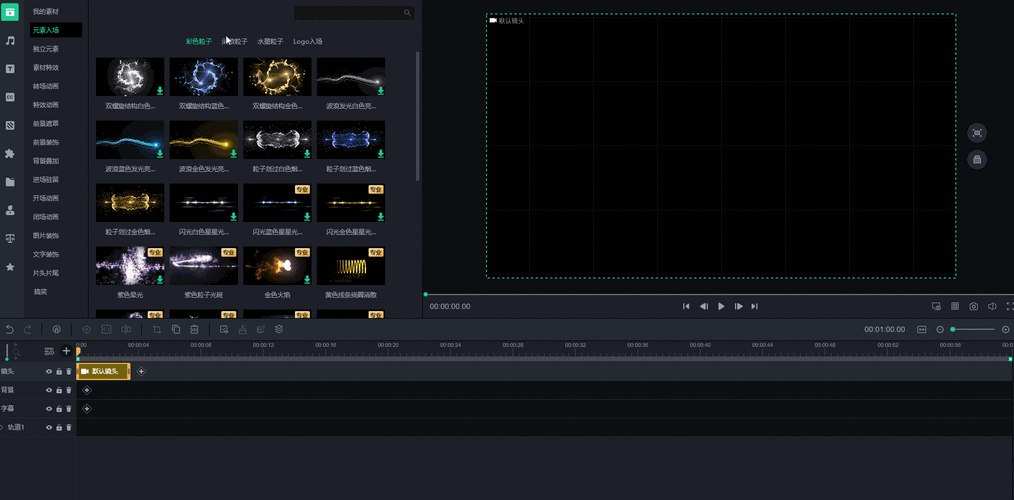Delete the 字幕 track with its trash icon

point(69,409)
